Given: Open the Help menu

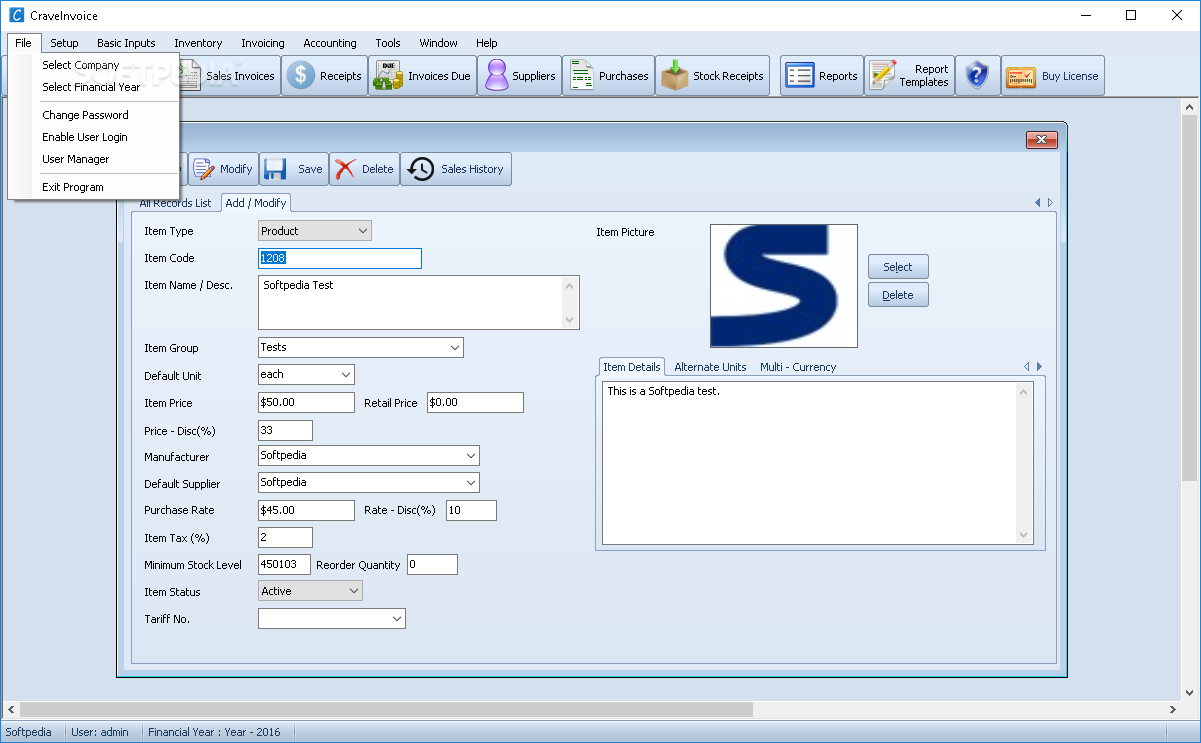Looking at the screenshot, I should pos(487,43).
